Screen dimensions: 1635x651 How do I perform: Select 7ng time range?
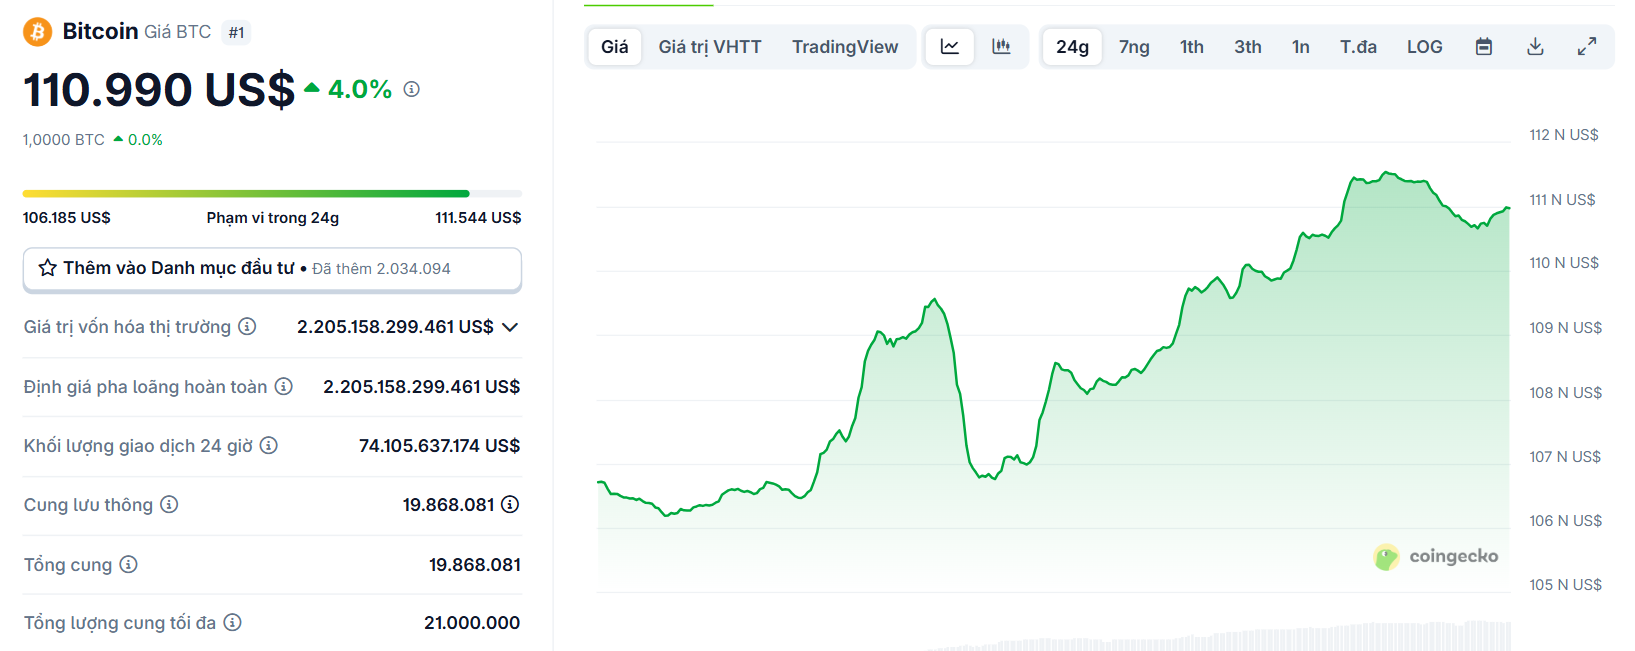[x=1134, y=47]
